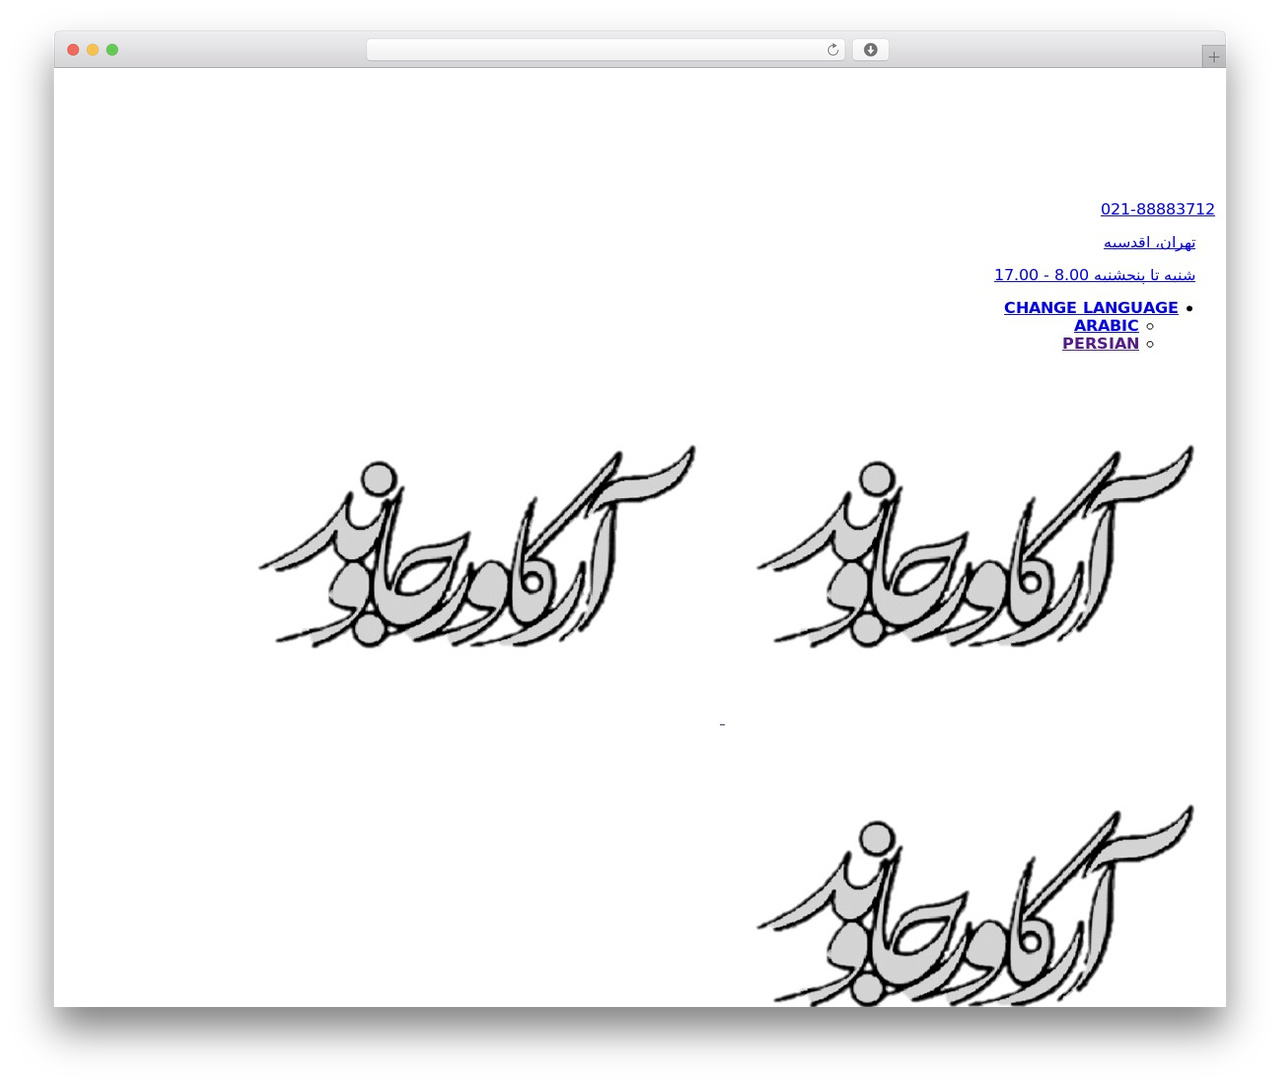Viewport: 1280px width, 1084px height.
Task: Call the phone number 021-88883712 link
Action: (1157, 209)
